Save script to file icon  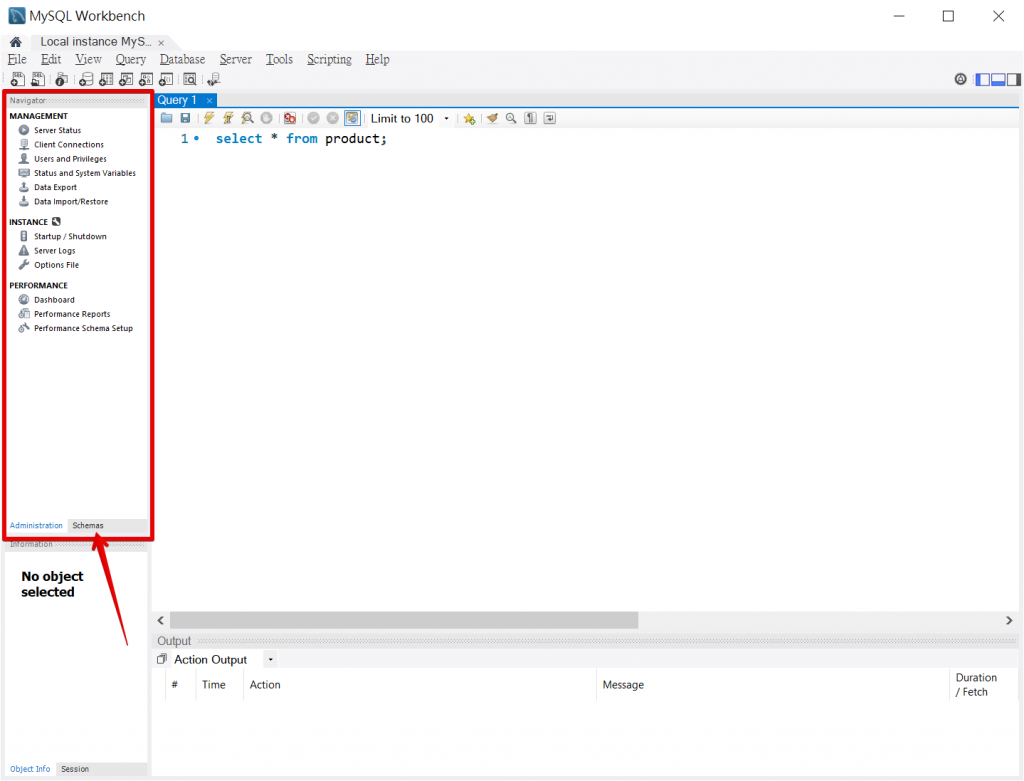[185, 118]
